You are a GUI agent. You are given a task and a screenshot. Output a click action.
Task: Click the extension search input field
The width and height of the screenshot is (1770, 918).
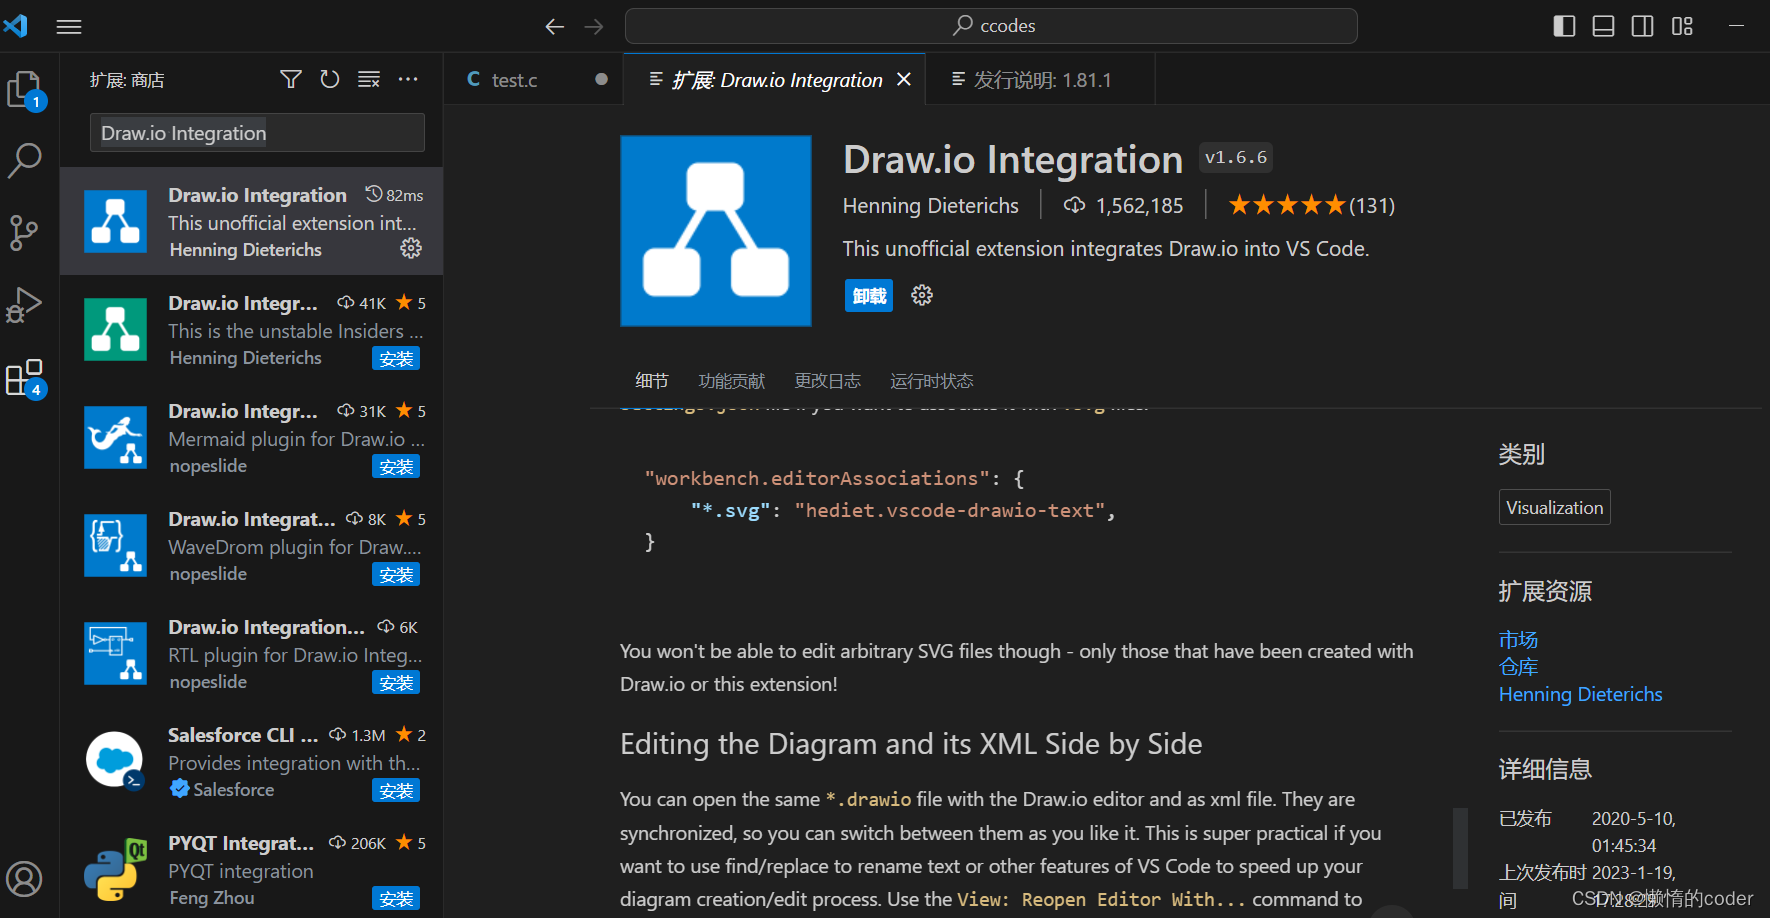coord(257,133)
